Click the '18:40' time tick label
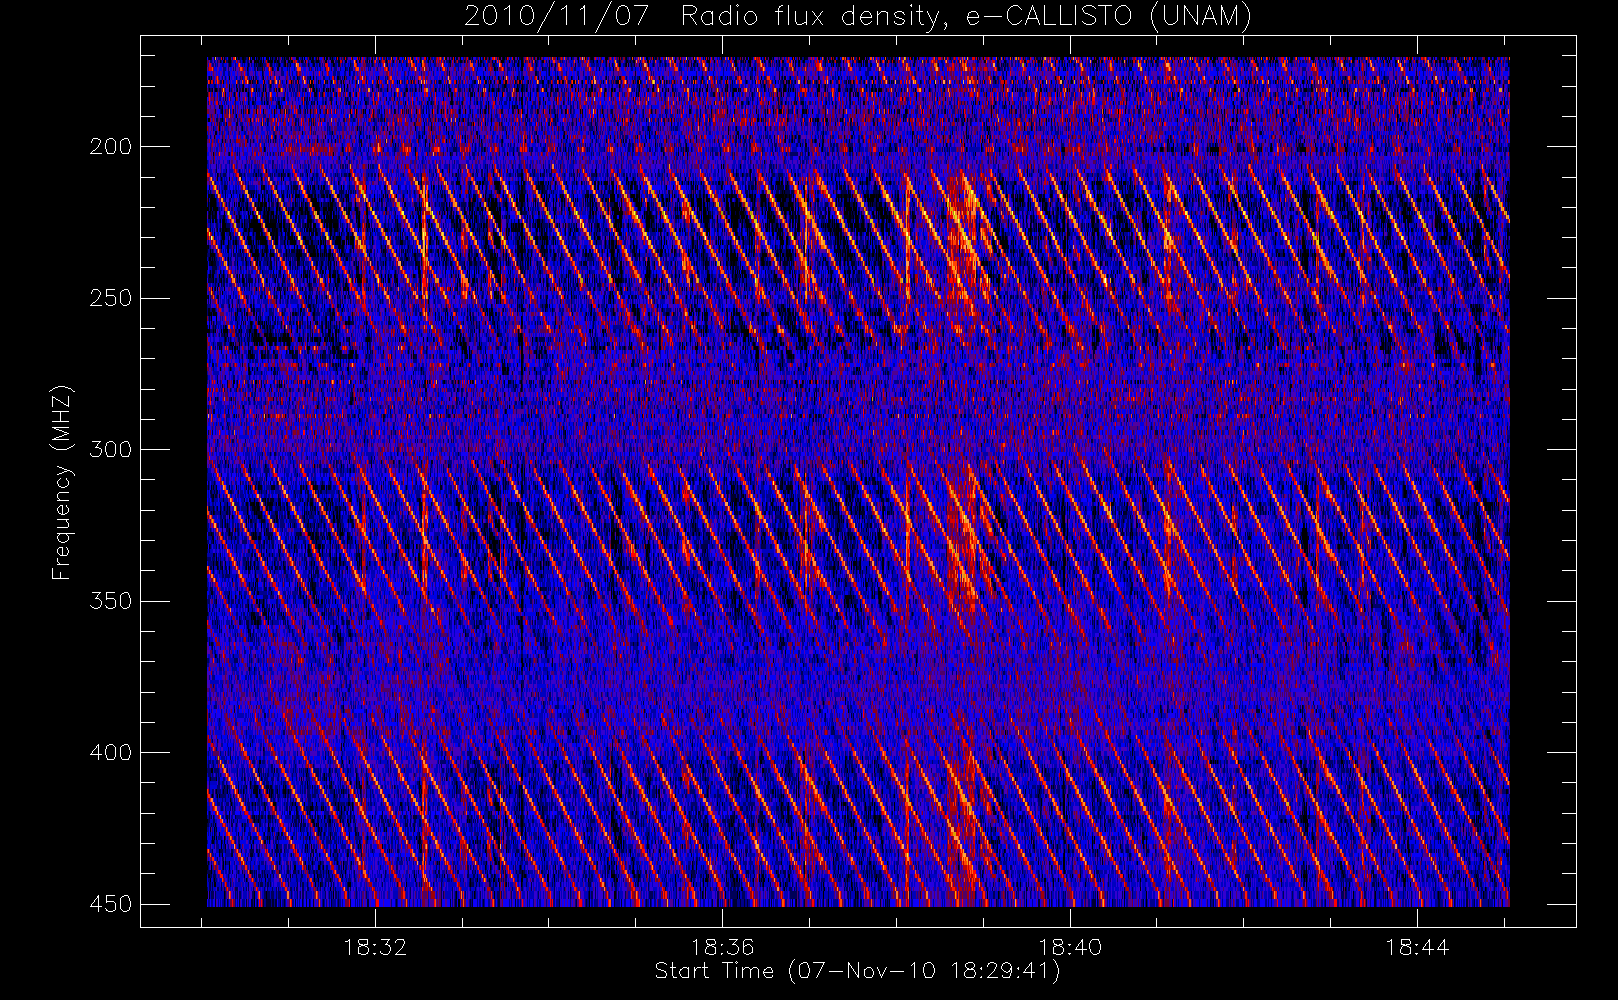1618x1000 pixels. (1069, 947)
